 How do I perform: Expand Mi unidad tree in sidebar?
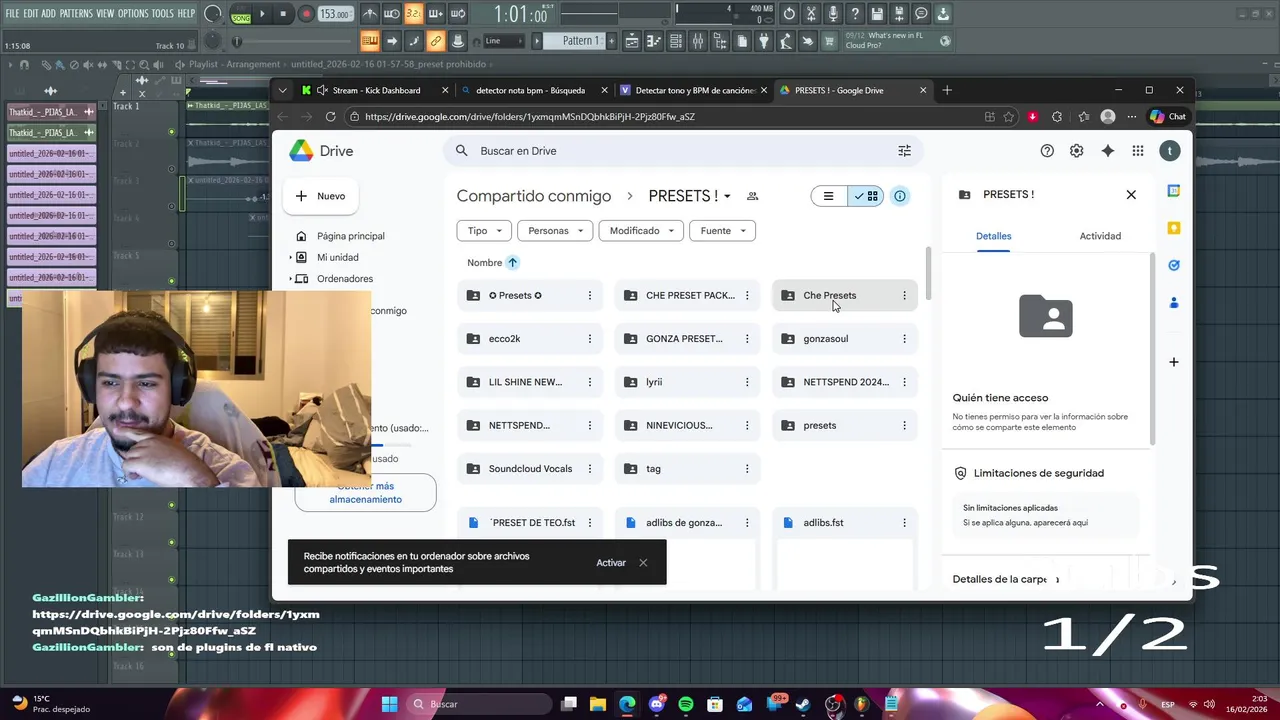point(291,258)
